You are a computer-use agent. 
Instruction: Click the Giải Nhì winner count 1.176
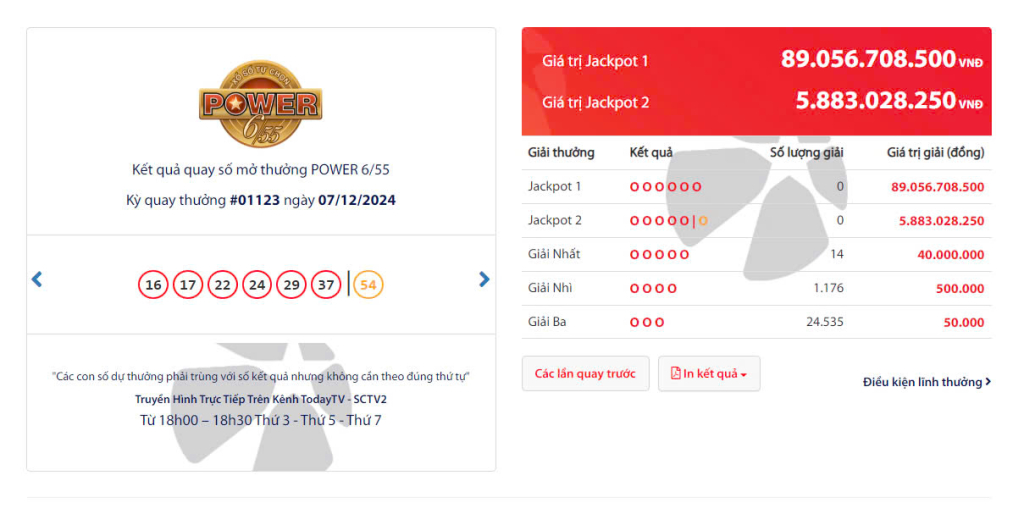(x=828, y=288)
